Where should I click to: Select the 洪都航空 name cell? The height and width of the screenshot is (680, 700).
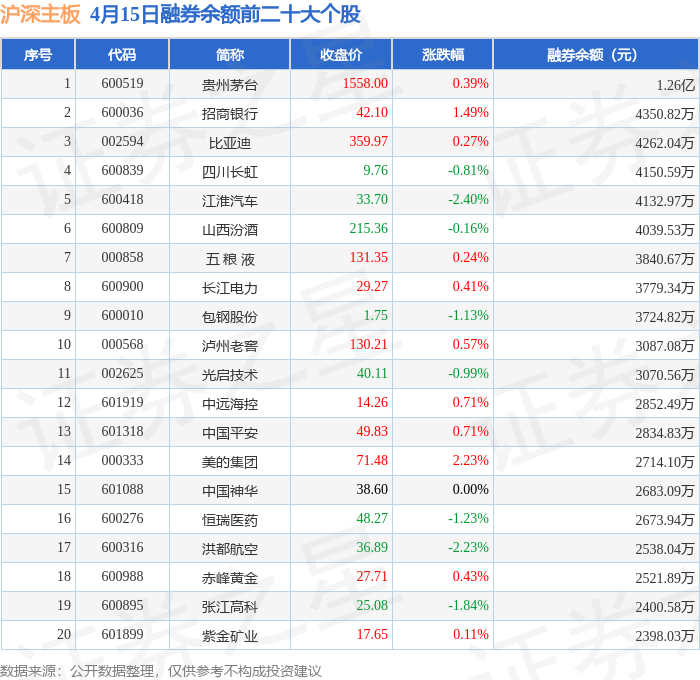pyautogui.click(x=229, y=549)
